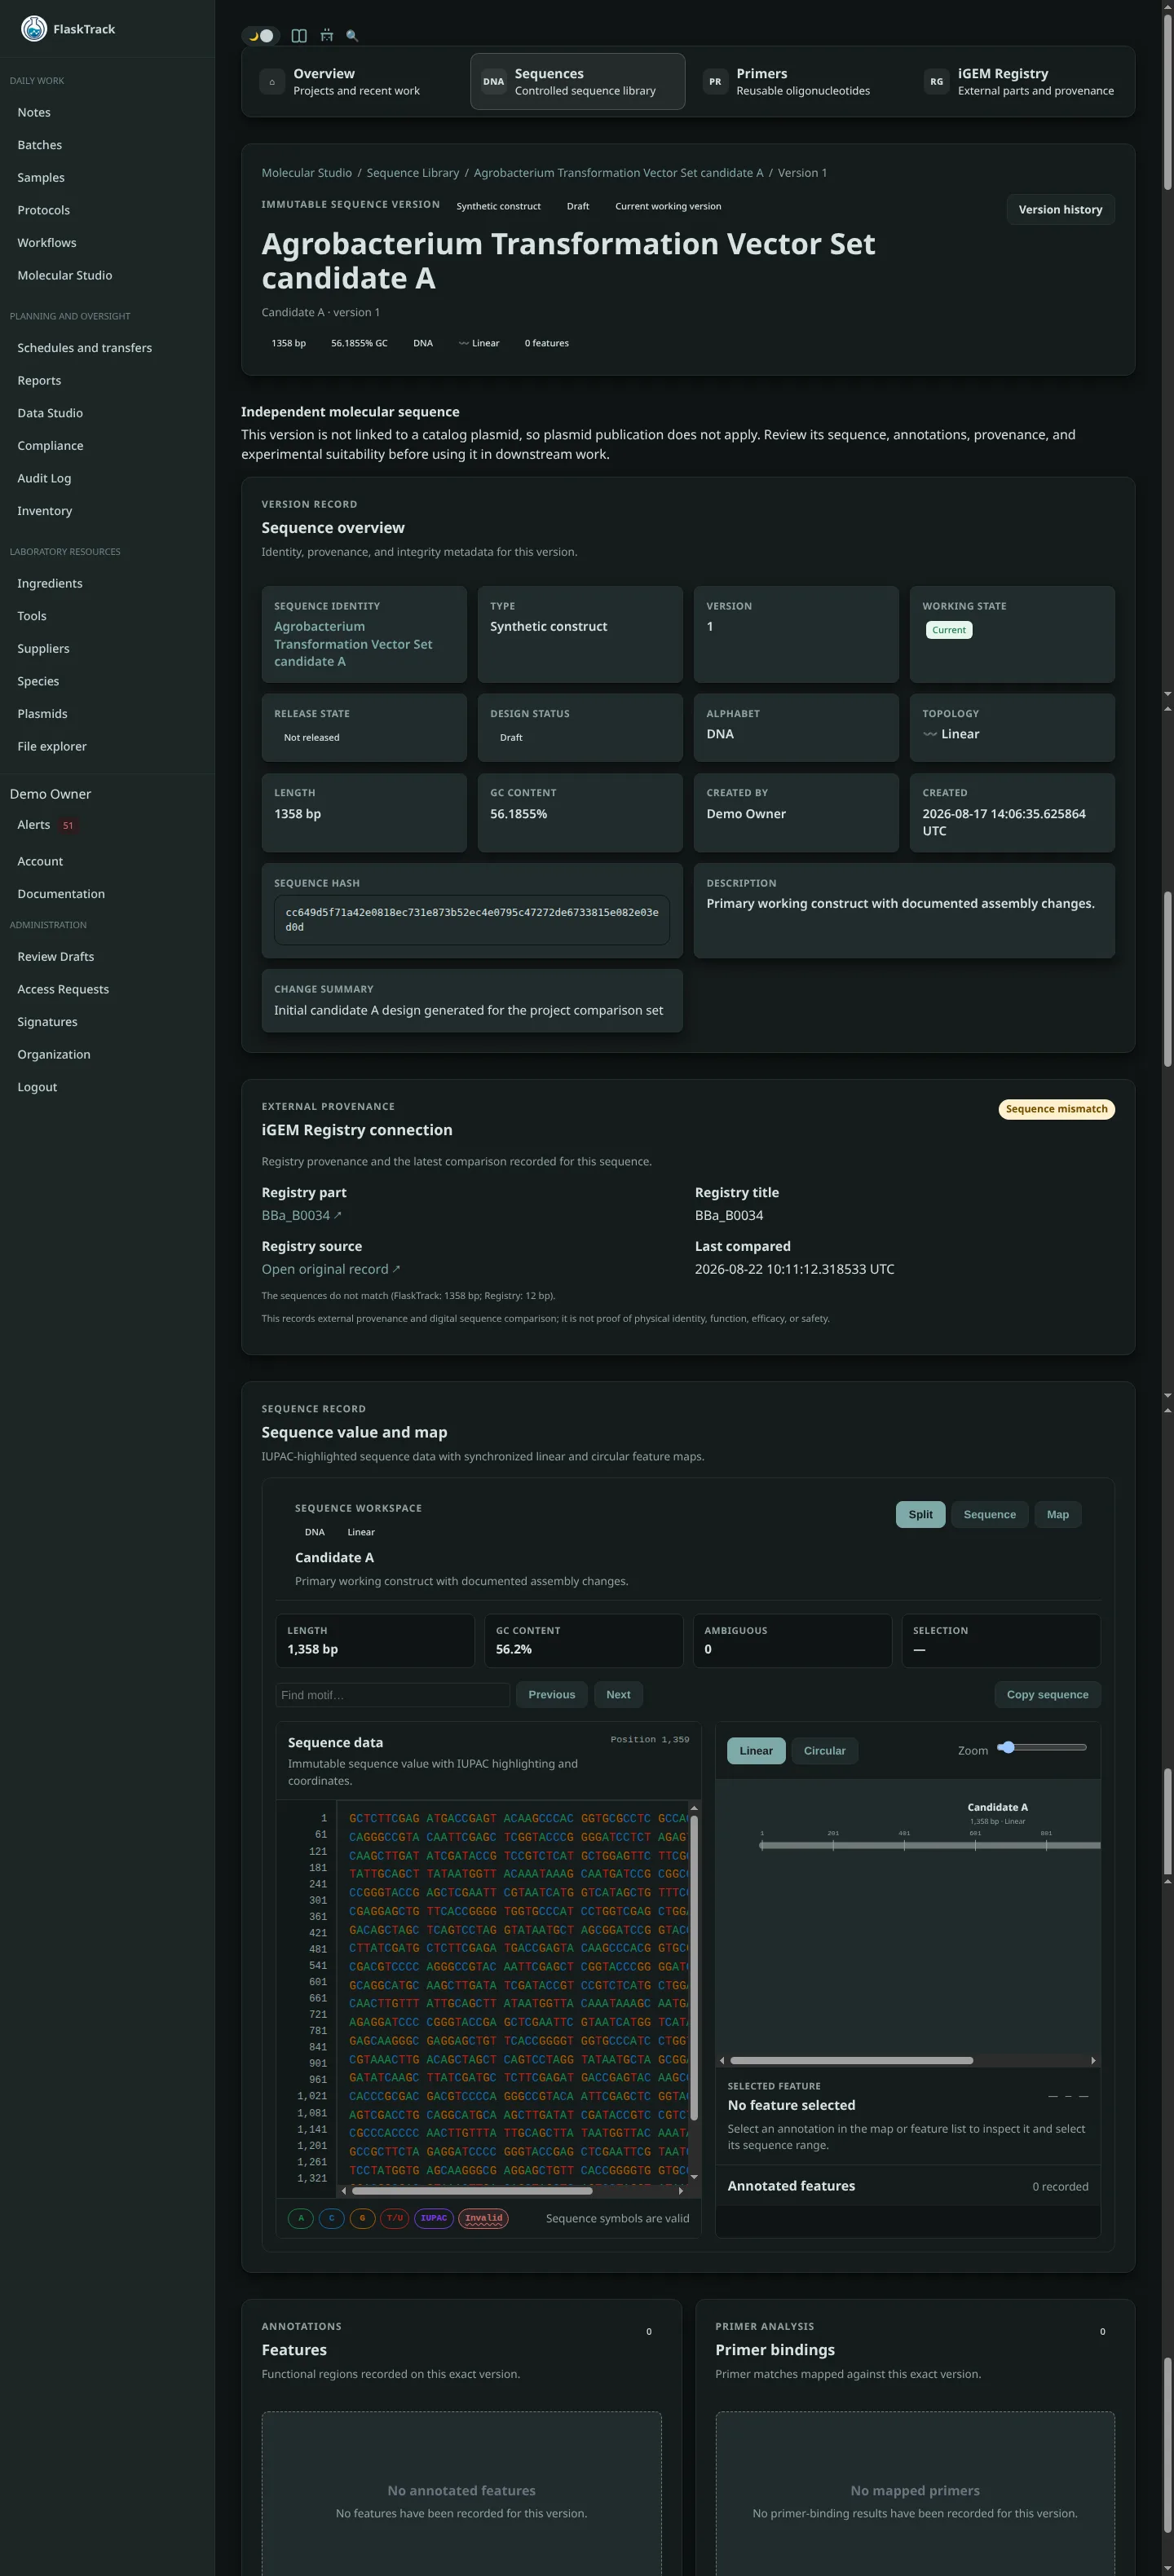Switch to the Overview tab

356,82
